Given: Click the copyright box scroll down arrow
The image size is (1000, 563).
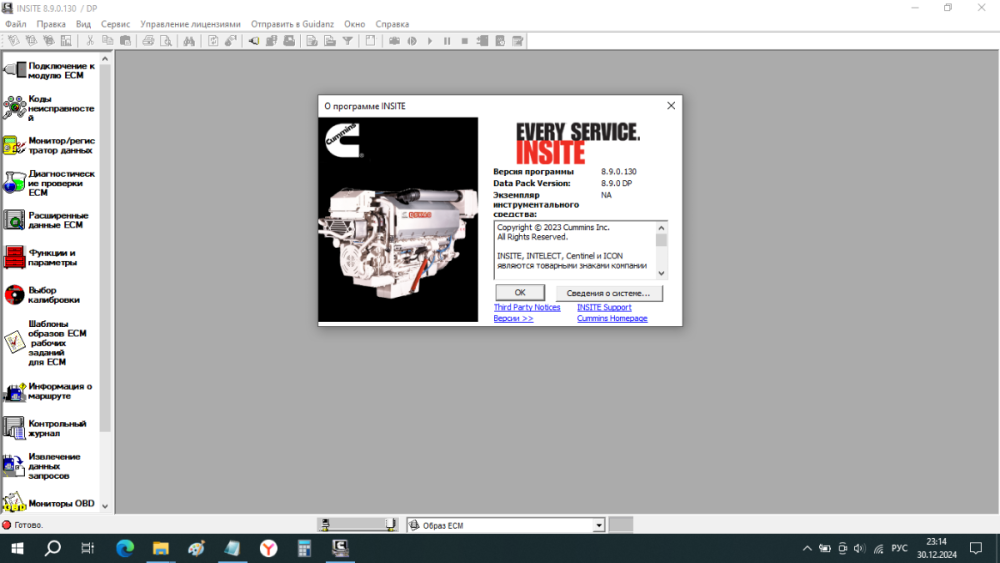Looking at the screenshot, I should pos(661,273).
